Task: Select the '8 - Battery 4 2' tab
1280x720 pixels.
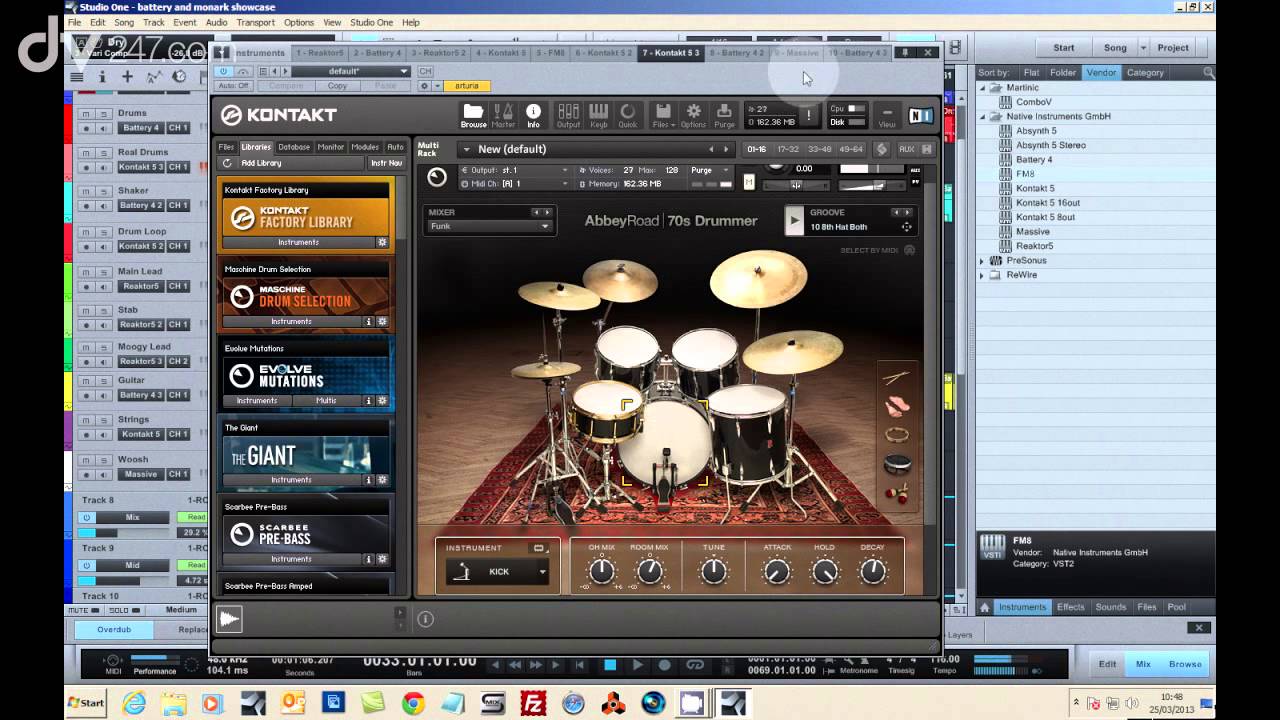Action: (740, 52)
